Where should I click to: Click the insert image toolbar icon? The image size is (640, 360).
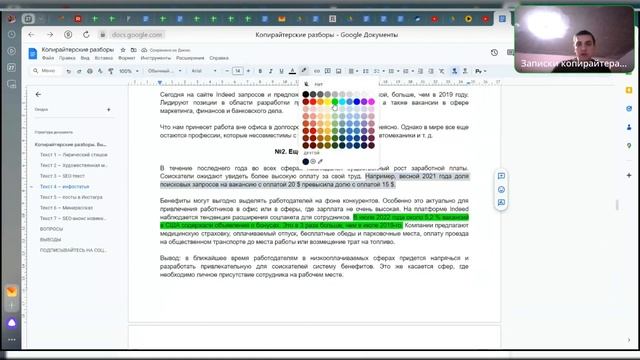(338, 71)
